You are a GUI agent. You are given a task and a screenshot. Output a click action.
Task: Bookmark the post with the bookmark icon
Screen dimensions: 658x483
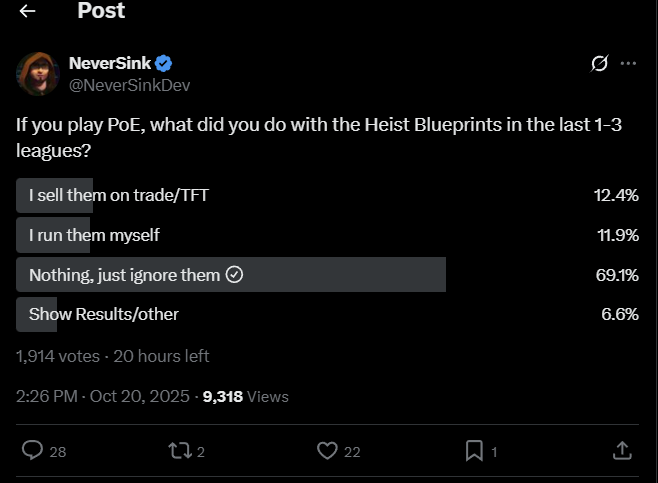474,451
